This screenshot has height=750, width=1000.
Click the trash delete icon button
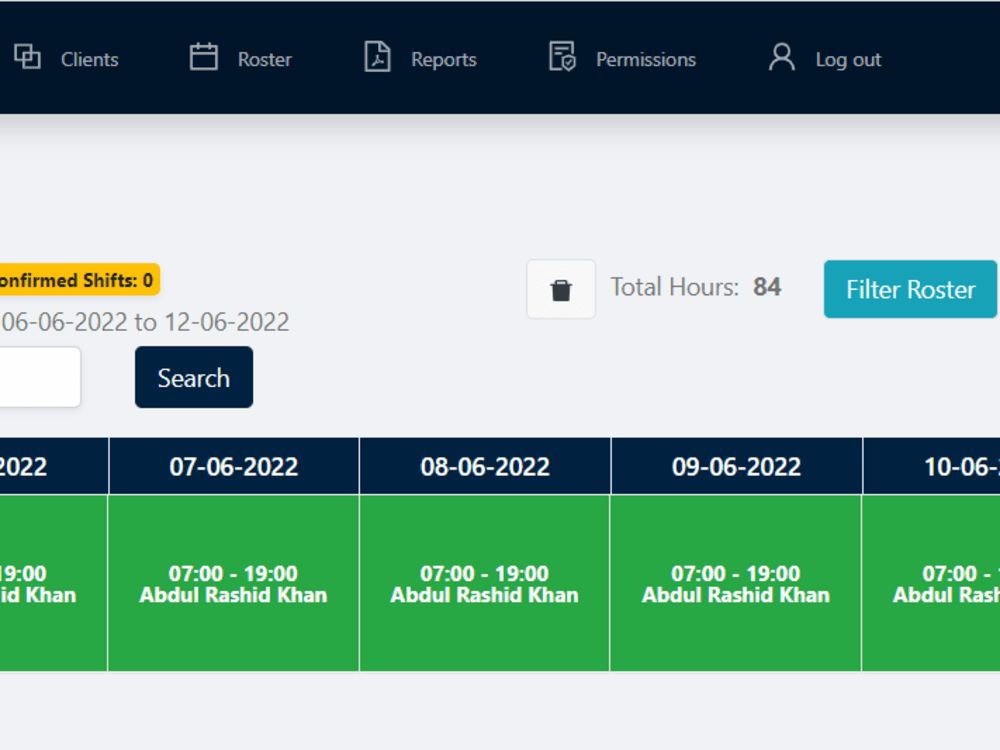(561, 289)
